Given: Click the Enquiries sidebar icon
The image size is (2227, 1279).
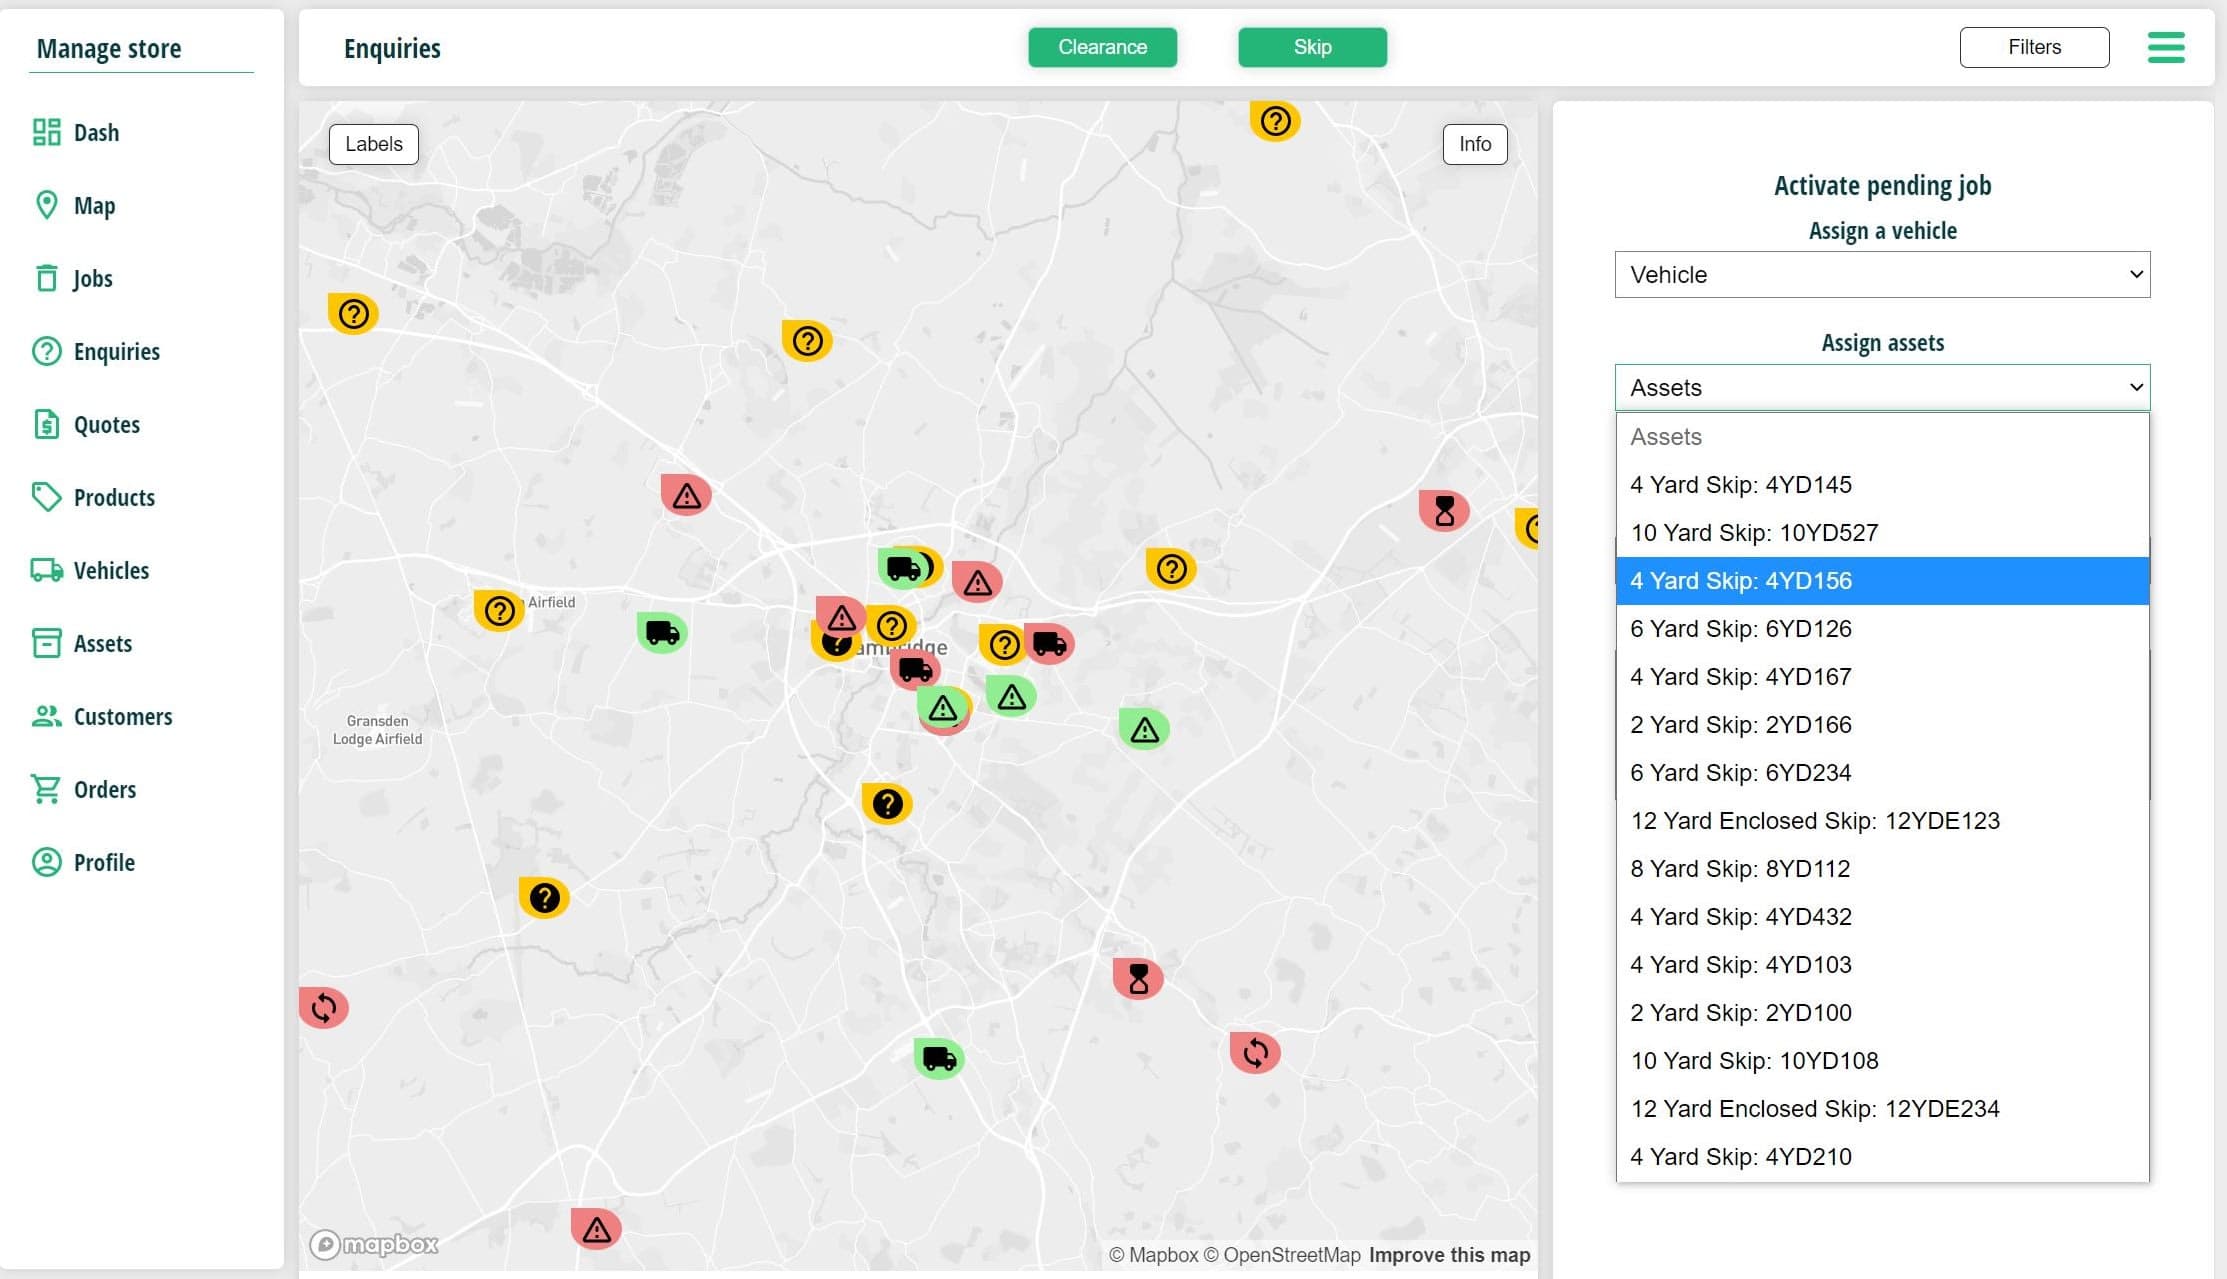Looking at the screenshot, I should [x=47, y=350].
